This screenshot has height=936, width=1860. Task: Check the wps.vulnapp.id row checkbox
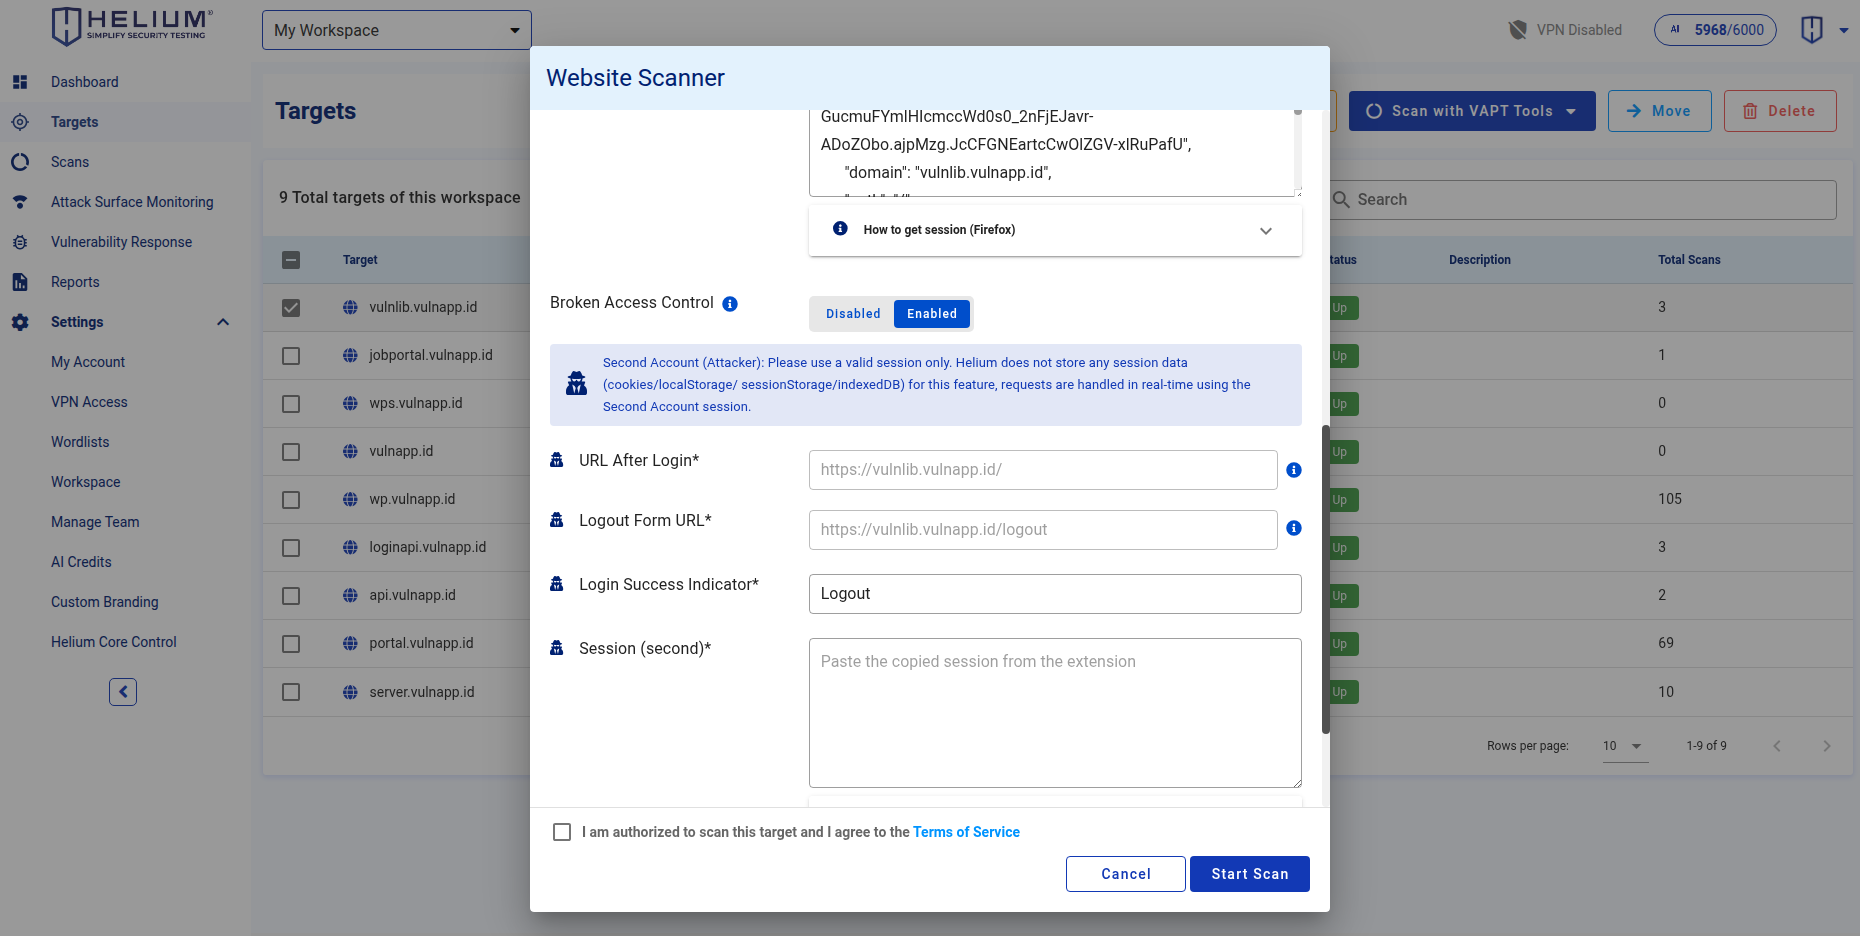tap(291, 404)
